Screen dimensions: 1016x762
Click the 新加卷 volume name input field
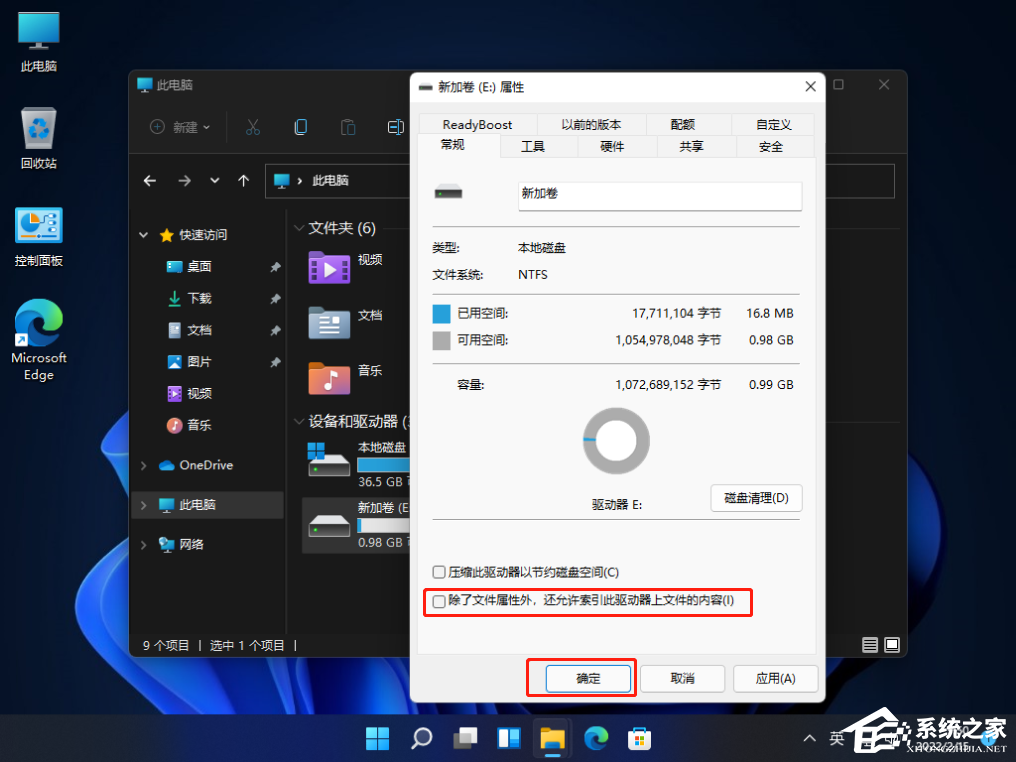[660, 195]
